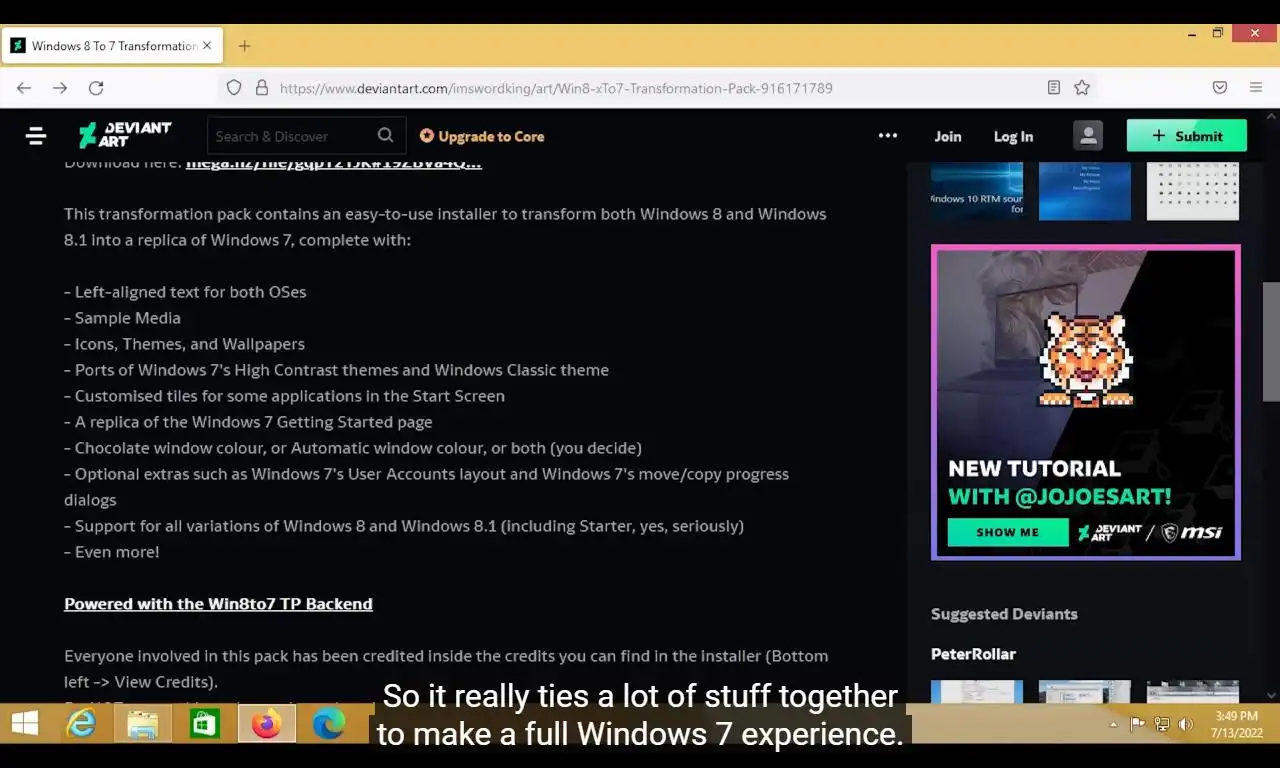Toggle Firefox reader view

(1053, 88)
